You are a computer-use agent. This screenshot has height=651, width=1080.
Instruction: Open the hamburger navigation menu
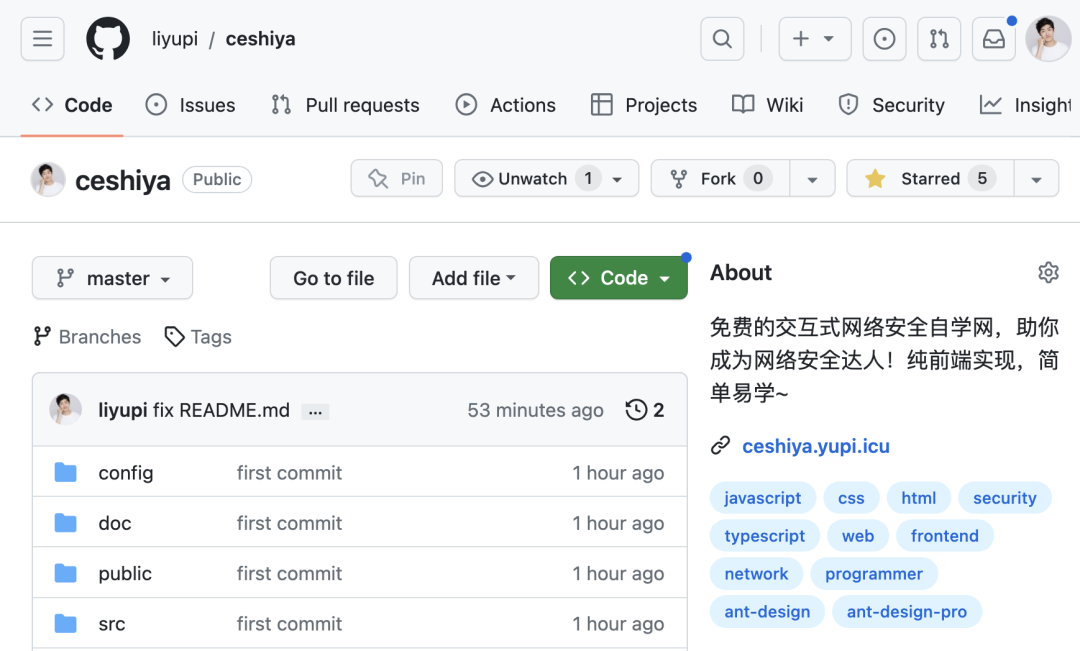(x=42, y=39)
